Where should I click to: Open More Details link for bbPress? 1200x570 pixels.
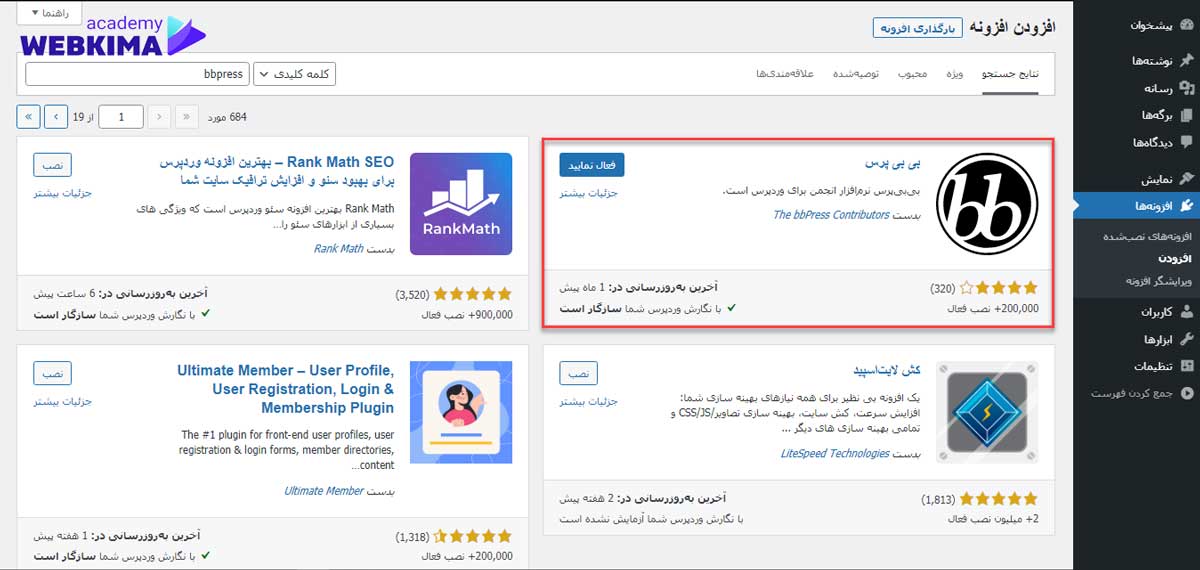pyautogui.click(x=589, y=193)
